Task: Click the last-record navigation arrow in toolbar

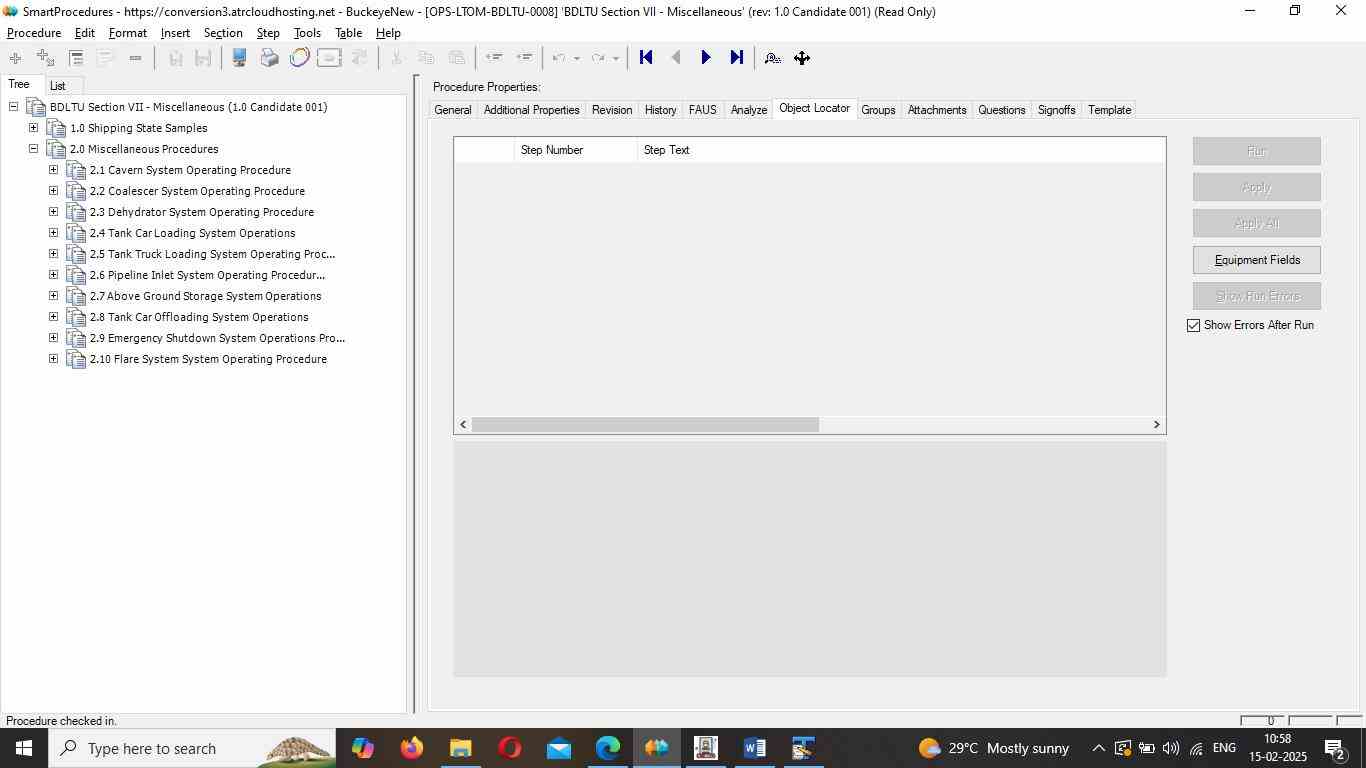Action: coord(737,58)
